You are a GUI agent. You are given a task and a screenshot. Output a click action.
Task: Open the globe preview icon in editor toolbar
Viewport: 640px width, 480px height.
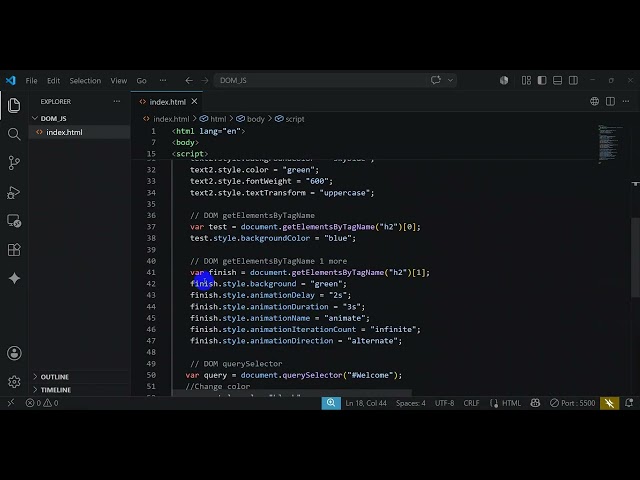594,101
